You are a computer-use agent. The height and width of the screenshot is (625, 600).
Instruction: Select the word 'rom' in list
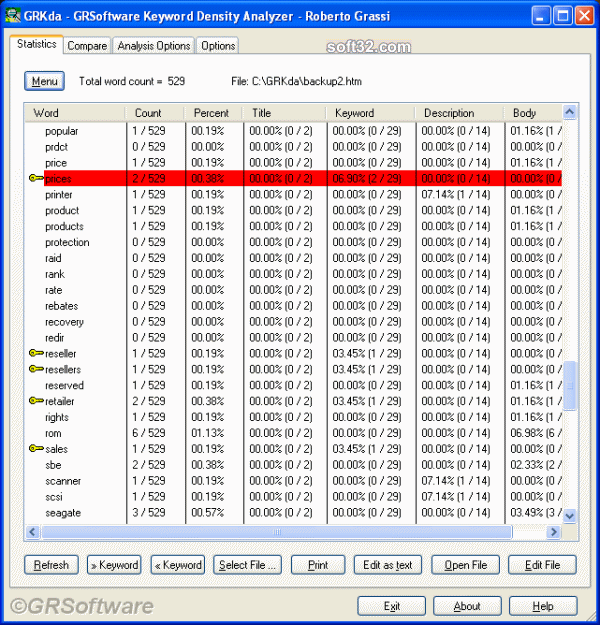(53, 433)
